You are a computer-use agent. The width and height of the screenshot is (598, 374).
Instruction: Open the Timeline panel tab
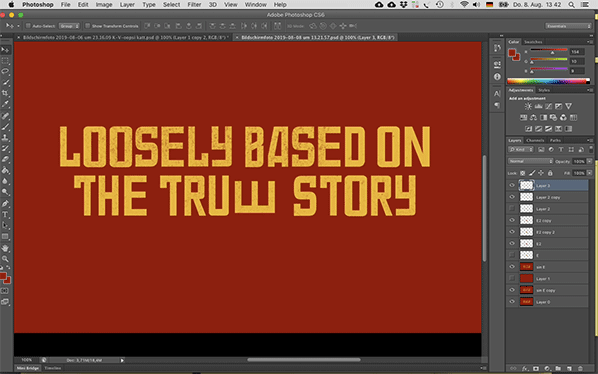pyautogui.click(x=53, y=368)
